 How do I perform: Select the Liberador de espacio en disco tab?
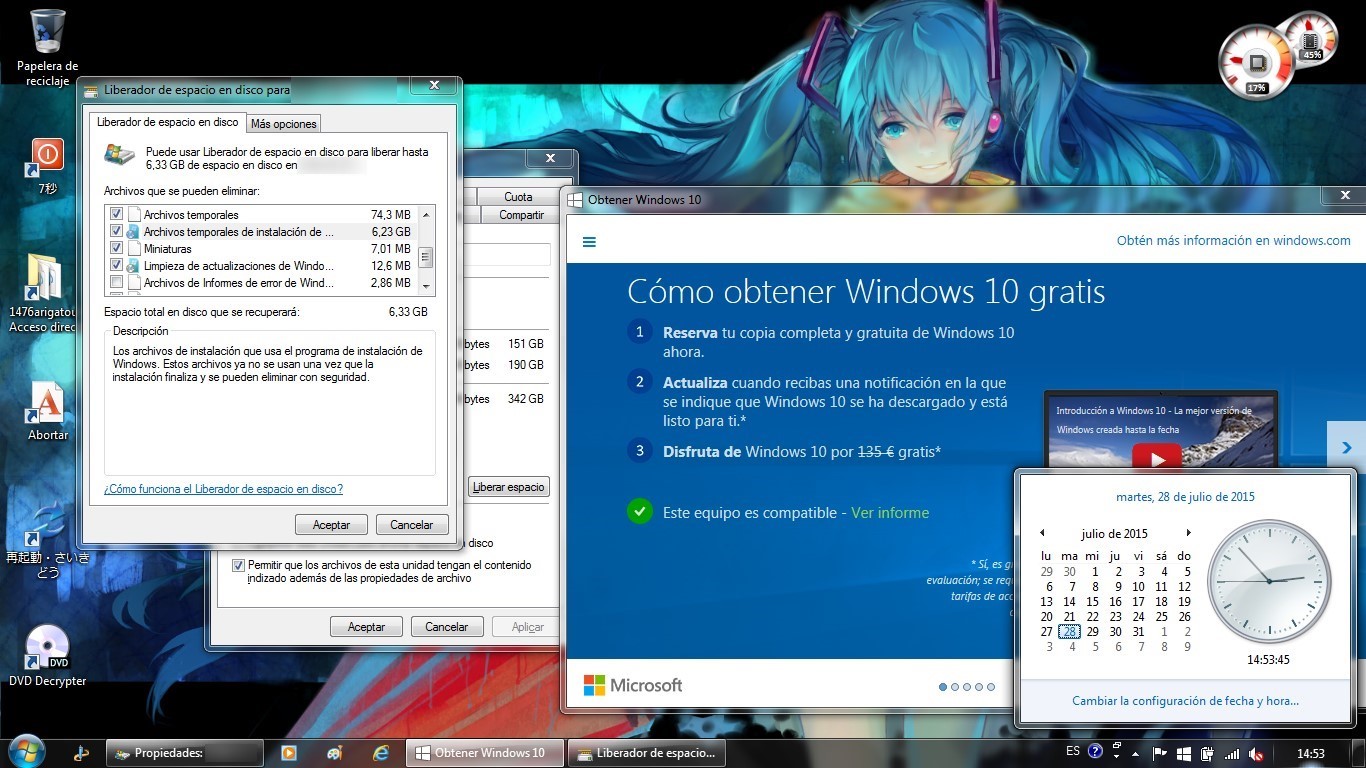(167, 121)
